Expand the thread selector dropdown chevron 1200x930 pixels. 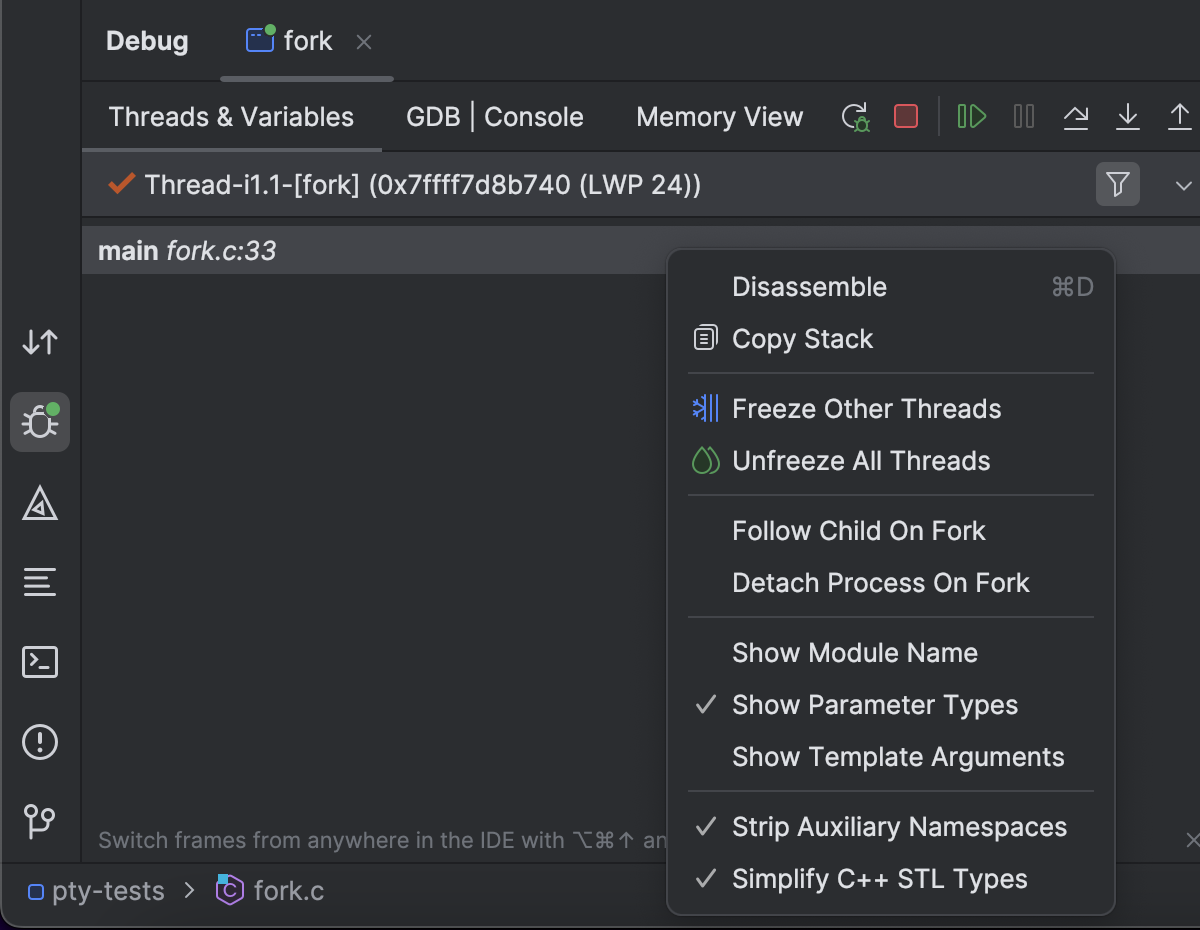coord(1184,185)
